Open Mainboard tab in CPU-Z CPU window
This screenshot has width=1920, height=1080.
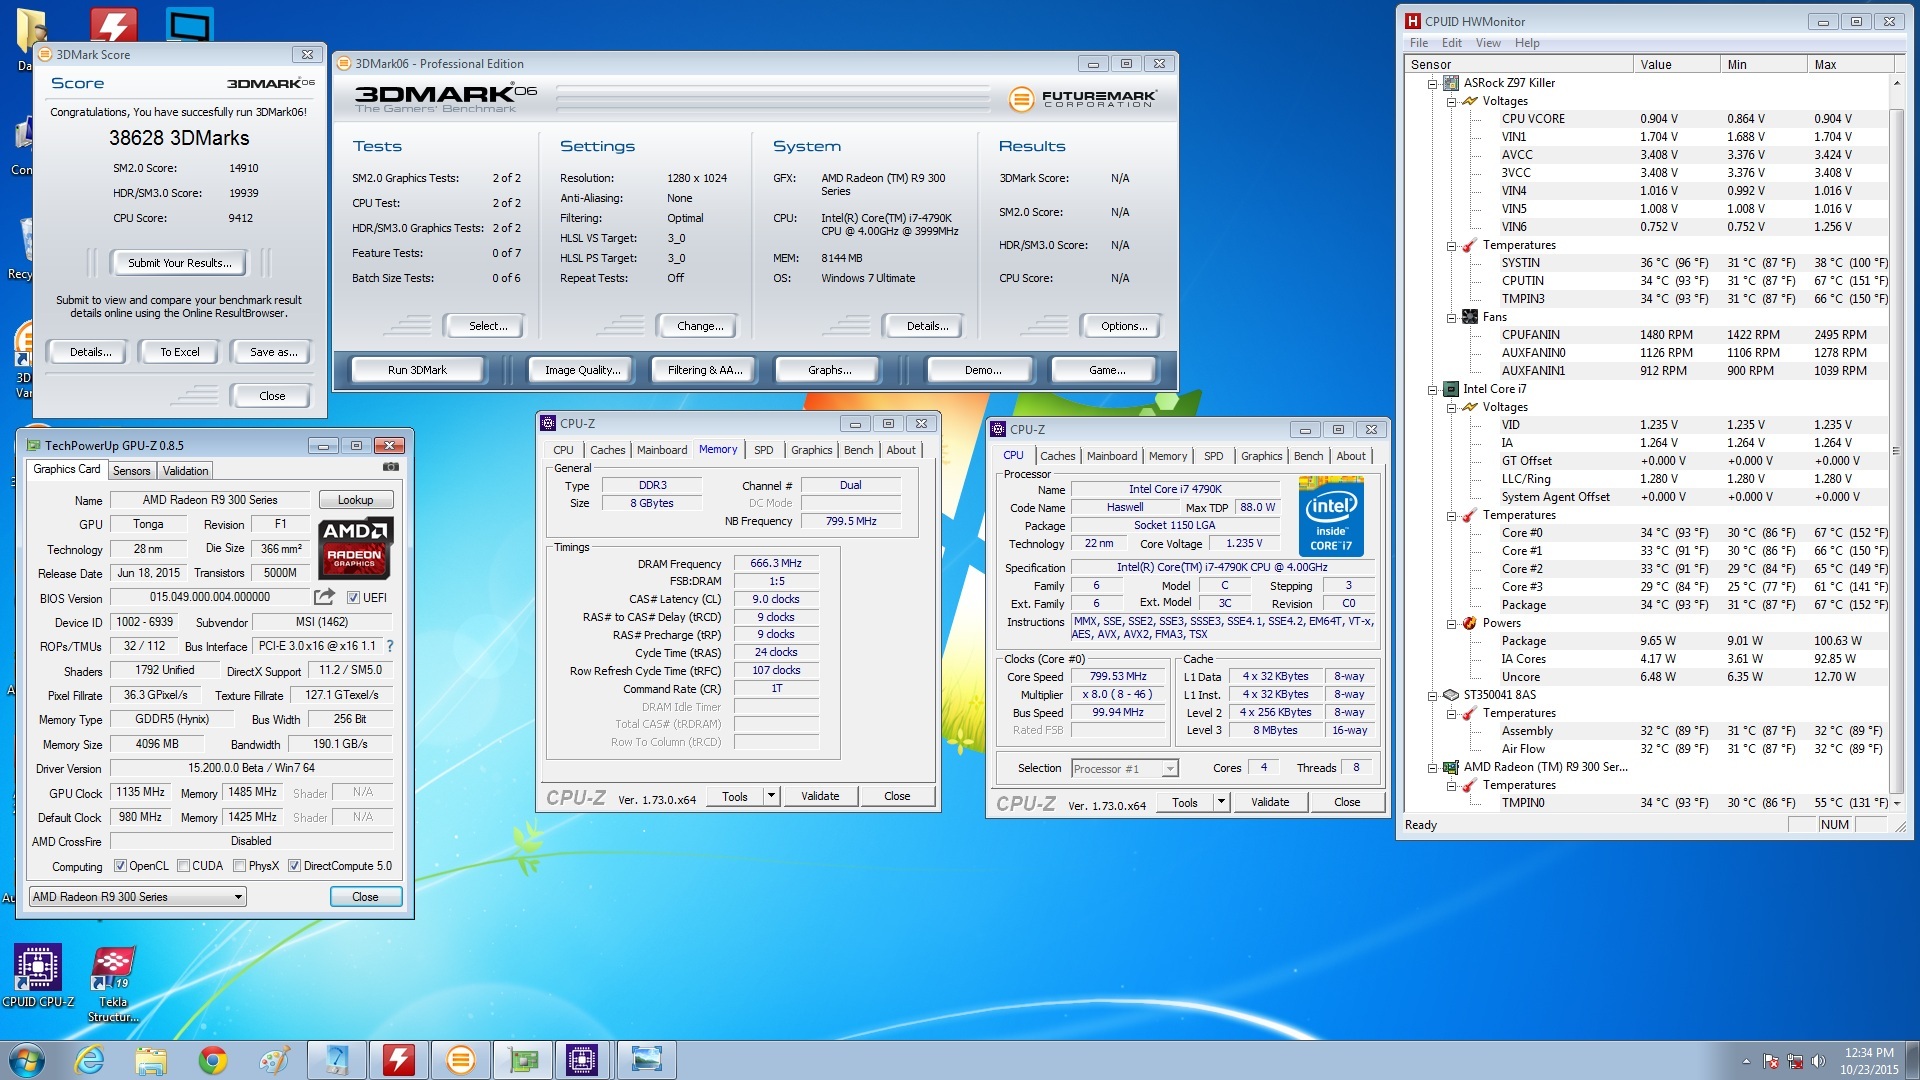pos(1112,456)
